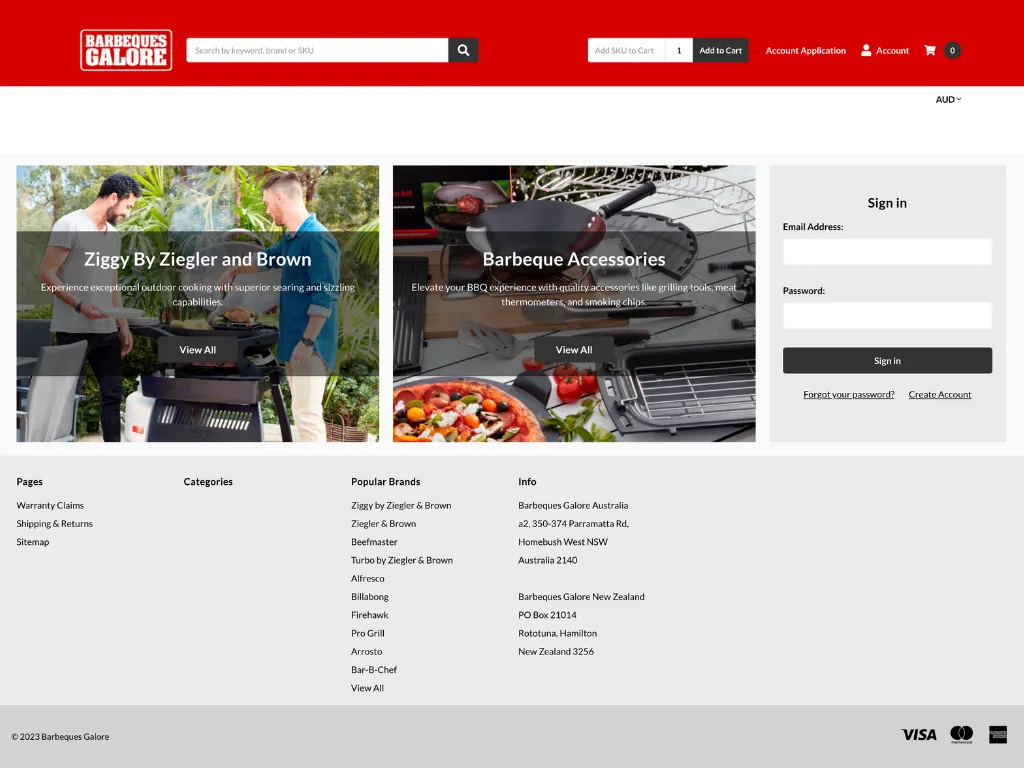Click the Add SKU to Cart field

(625, 50)
